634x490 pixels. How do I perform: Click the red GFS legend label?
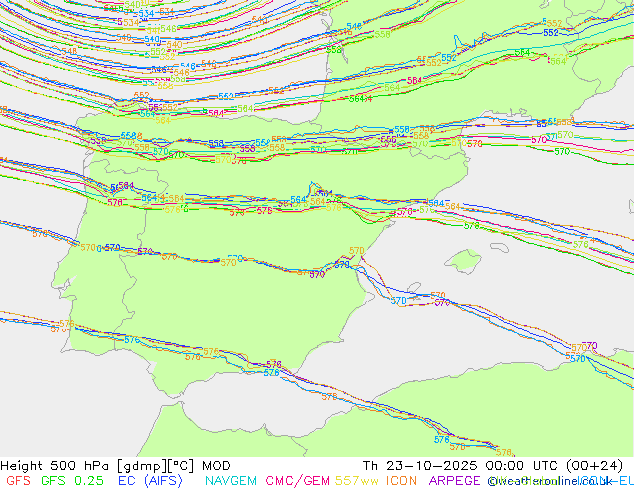(x=18, y=481)
